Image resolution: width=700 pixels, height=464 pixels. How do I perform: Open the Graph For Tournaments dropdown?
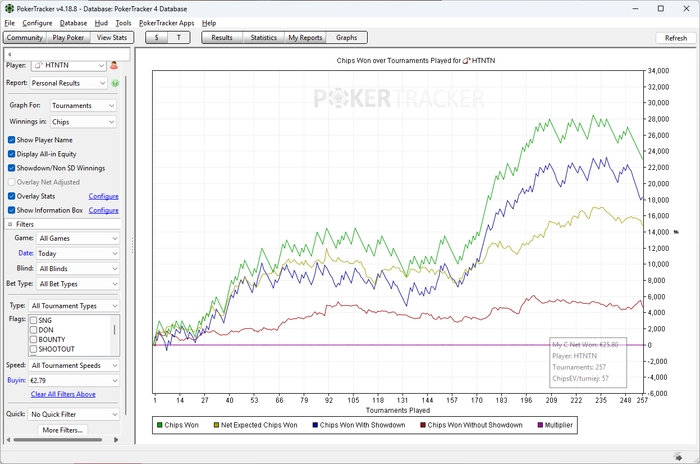pyautogui.click(x=83, y=105)
